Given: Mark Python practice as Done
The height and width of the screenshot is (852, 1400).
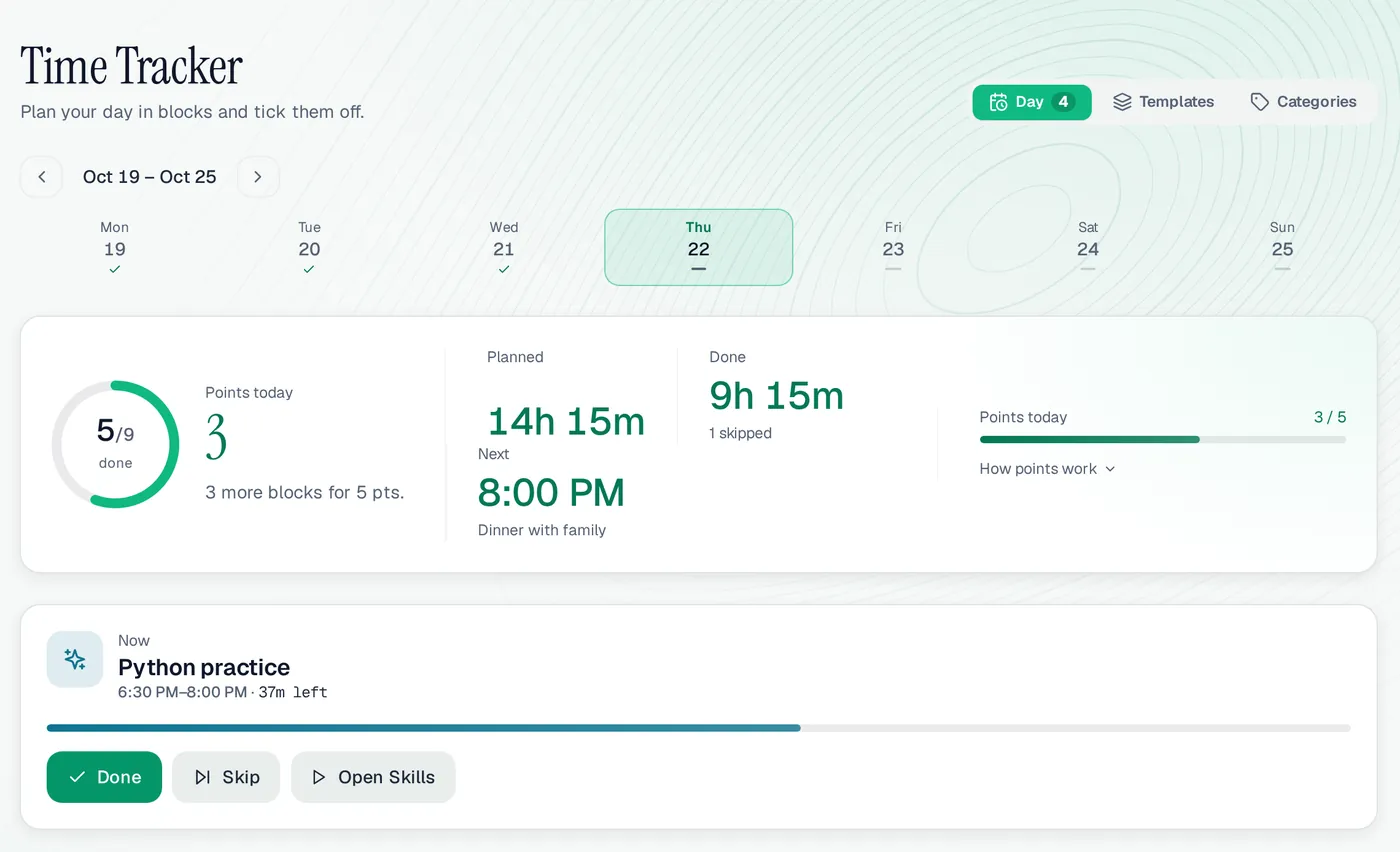Looking at the screenshot, I should click(x=104, y=777).
